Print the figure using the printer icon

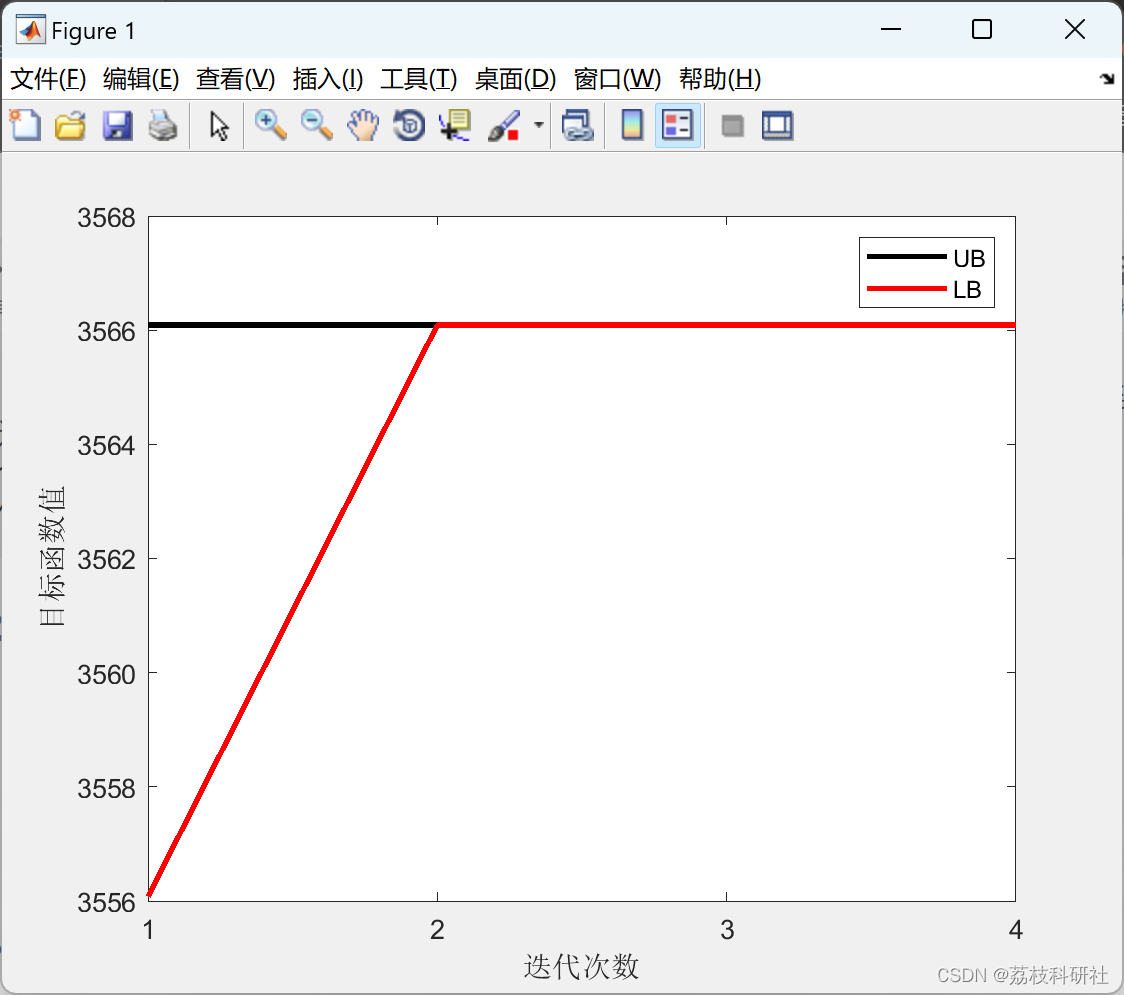pyautogui.click(x=163, y=125)
